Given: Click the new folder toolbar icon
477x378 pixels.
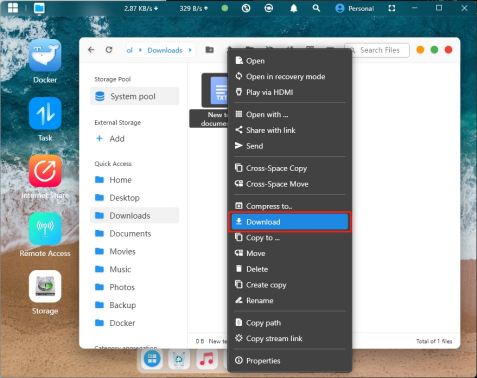Looking at the screenshot, I should click(x=209, y=50).
